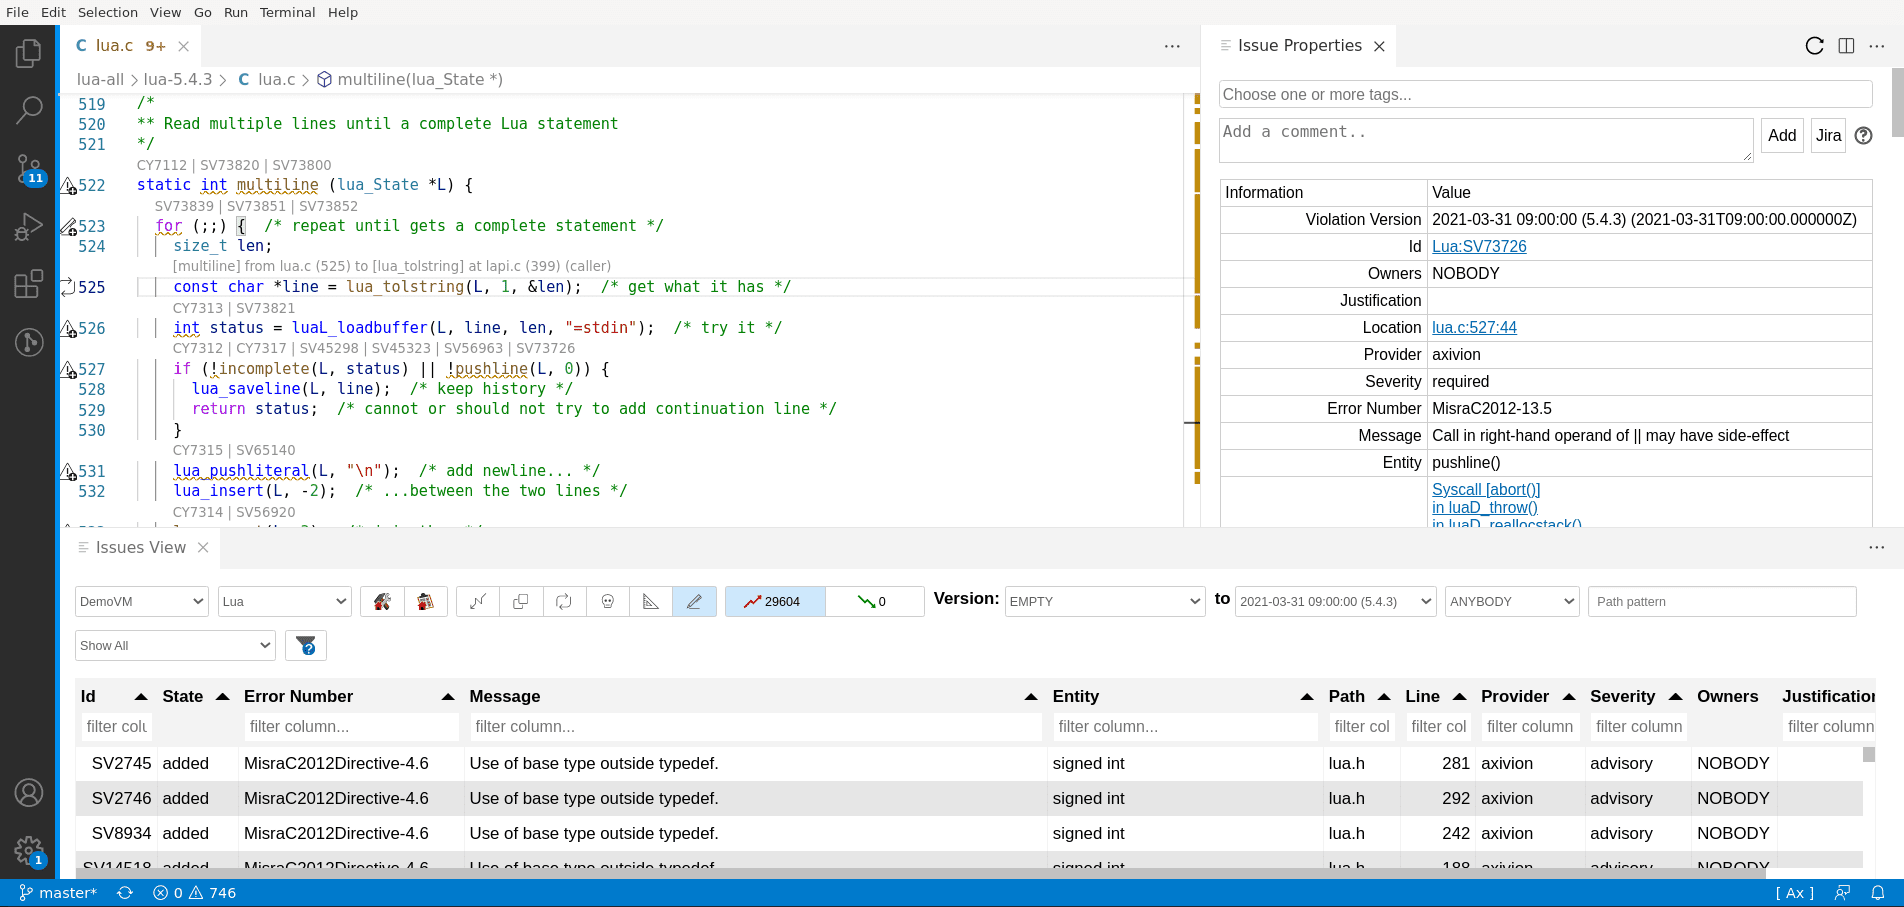Screen dimensions: 1904x907
Task: Click the comment help question-mark icon
Action: 1863,136
